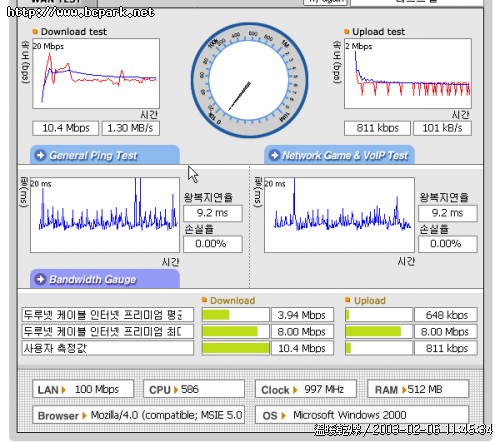Screen dimensions: 500x442
Task: Select the 8.00 Mbps upload value
Action: [446, 331]
